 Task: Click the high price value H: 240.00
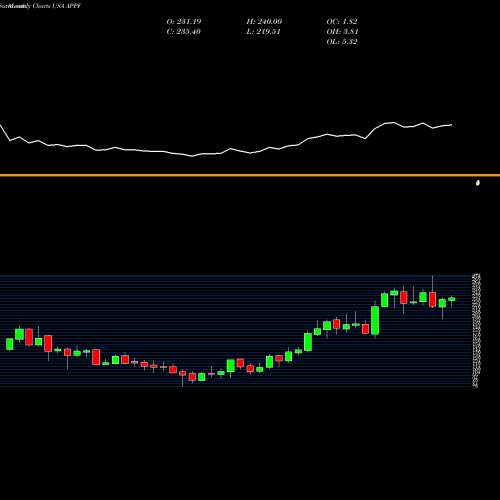pos(264,22)
